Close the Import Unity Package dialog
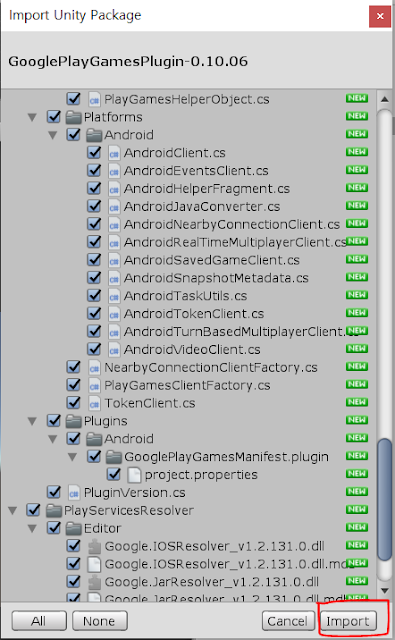Screen dimensions: 395x640 [x=380, y=16]
